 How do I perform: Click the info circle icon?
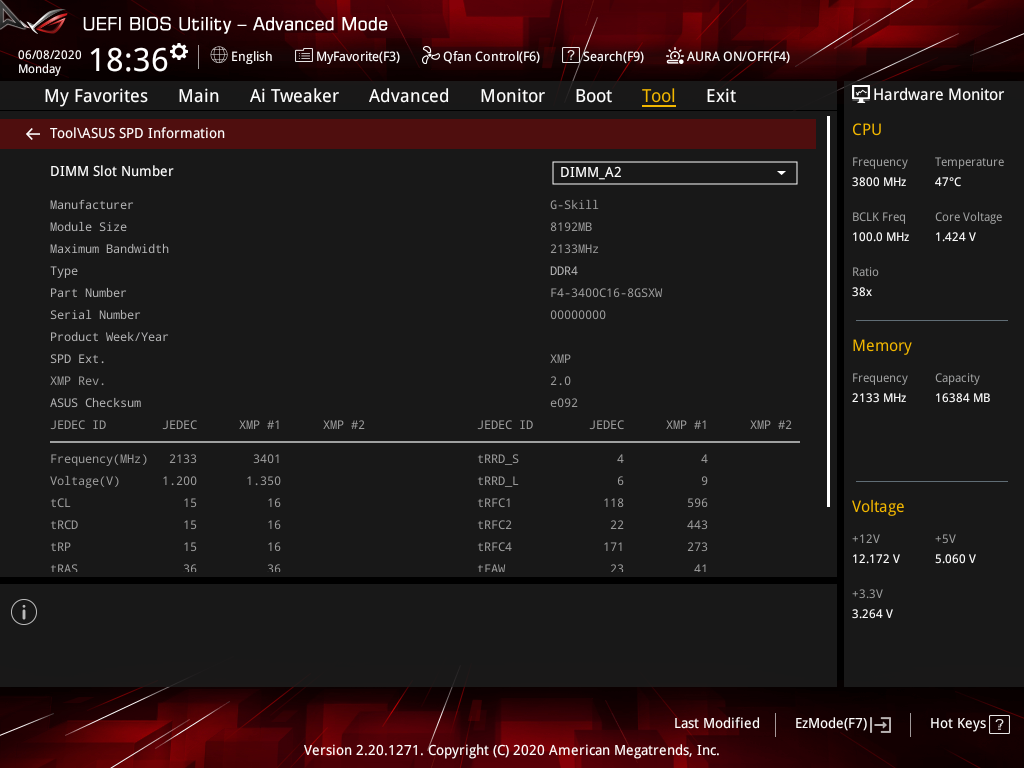point(24,612)
